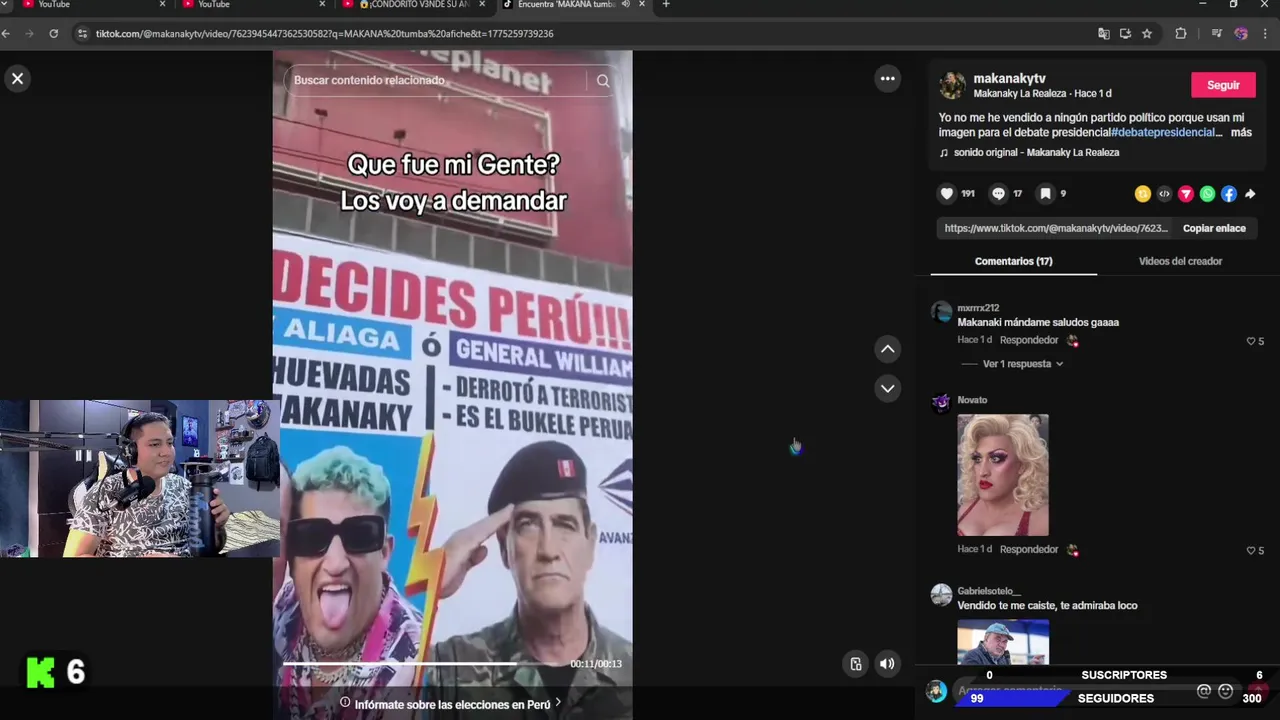Click the video URL text field
Viewport: 1280px width, 720px height.
1056,228
